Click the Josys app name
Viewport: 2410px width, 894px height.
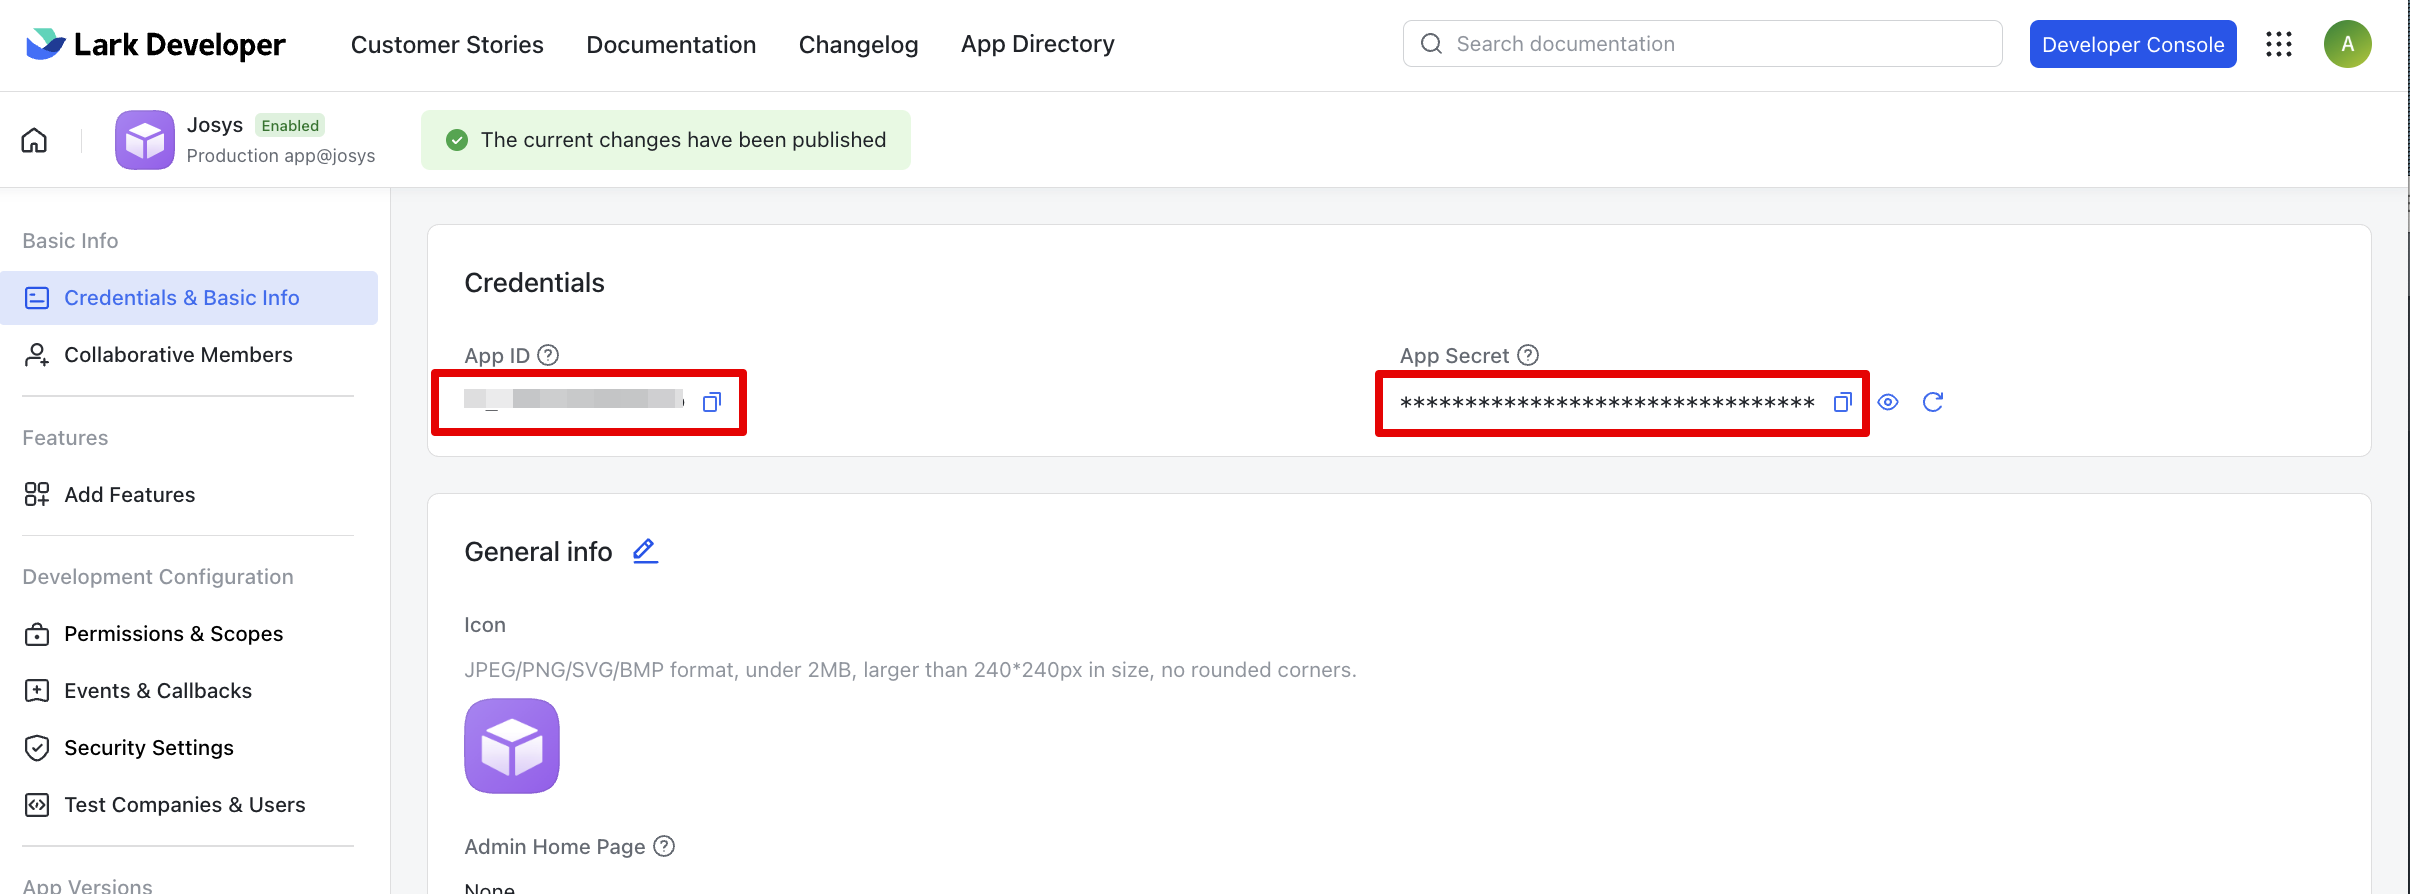point(215,125)
